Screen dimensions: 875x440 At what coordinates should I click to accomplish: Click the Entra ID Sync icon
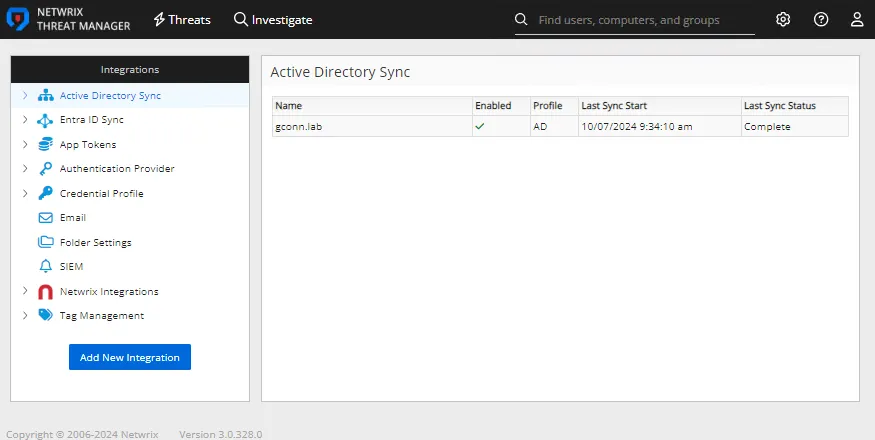pyautogui.click(x=45, y=120)
